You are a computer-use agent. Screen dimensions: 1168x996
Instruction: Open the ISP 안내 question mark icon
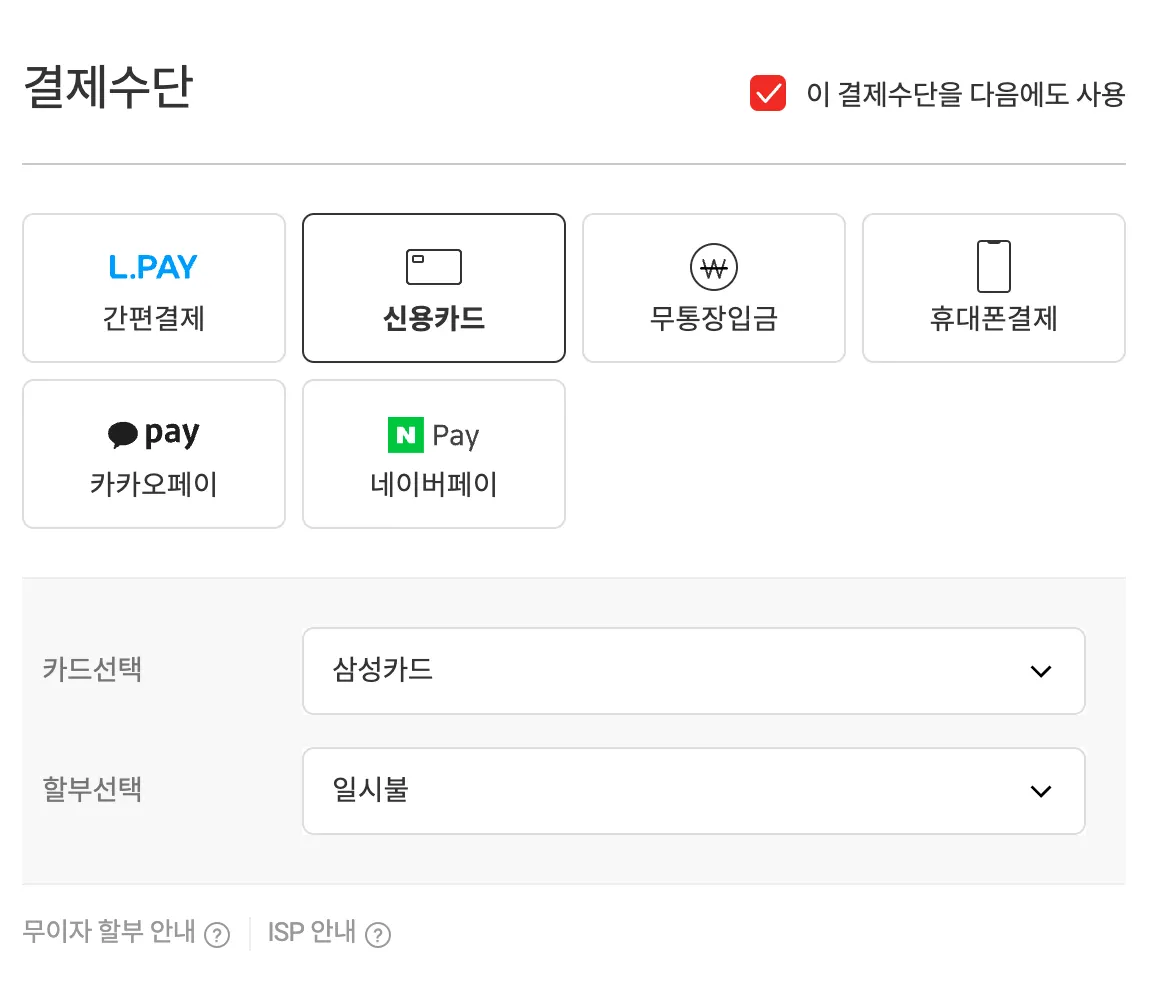(378, 934)
